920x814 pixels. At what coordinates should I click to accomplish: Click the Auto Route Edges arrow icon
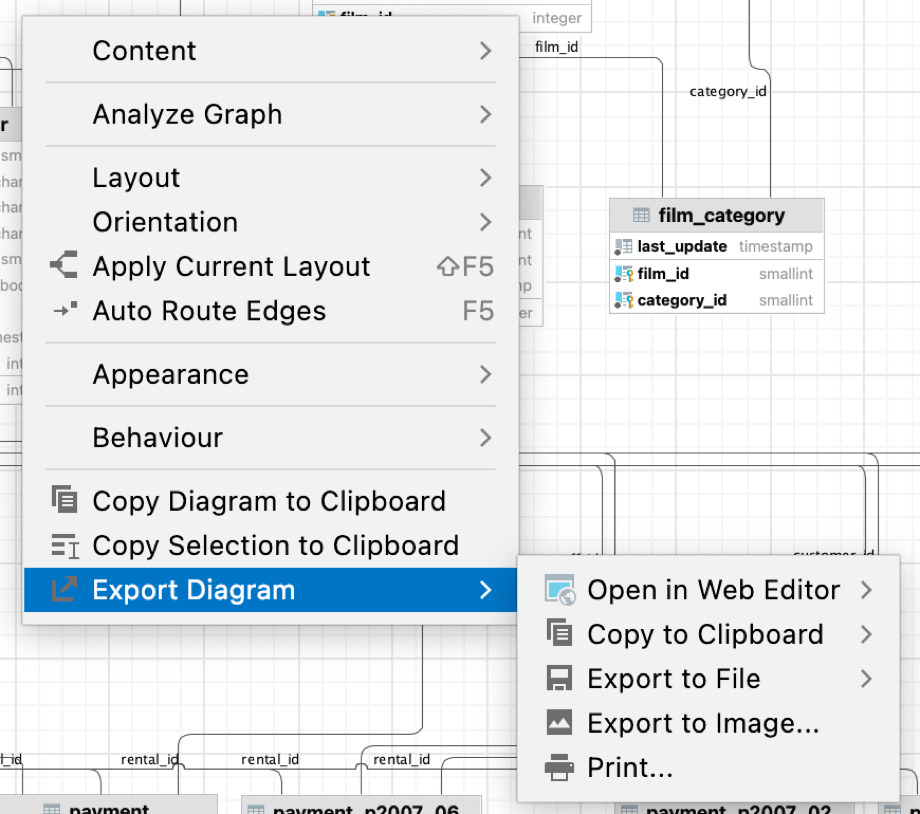pos(63,311)
